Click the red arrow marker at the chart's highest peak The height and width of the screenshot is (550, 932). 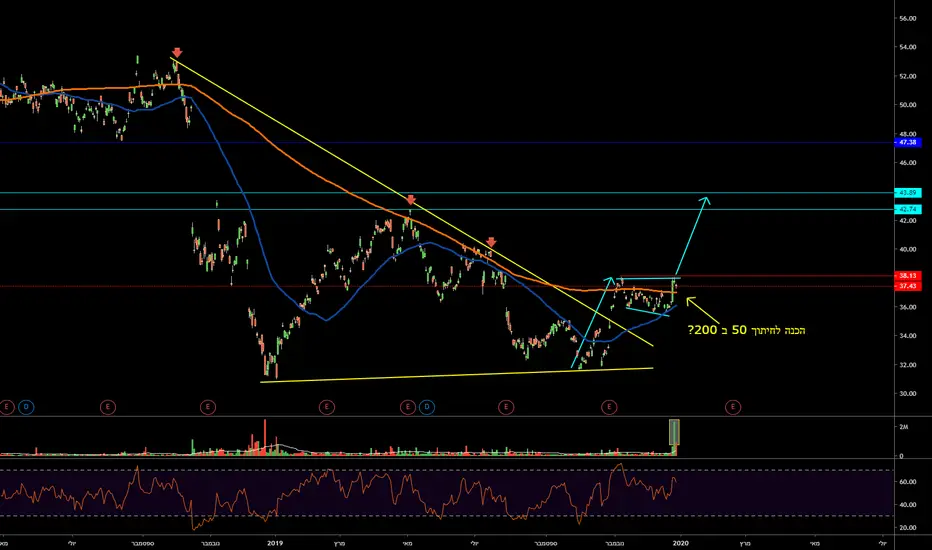click(x=177, y=52)
